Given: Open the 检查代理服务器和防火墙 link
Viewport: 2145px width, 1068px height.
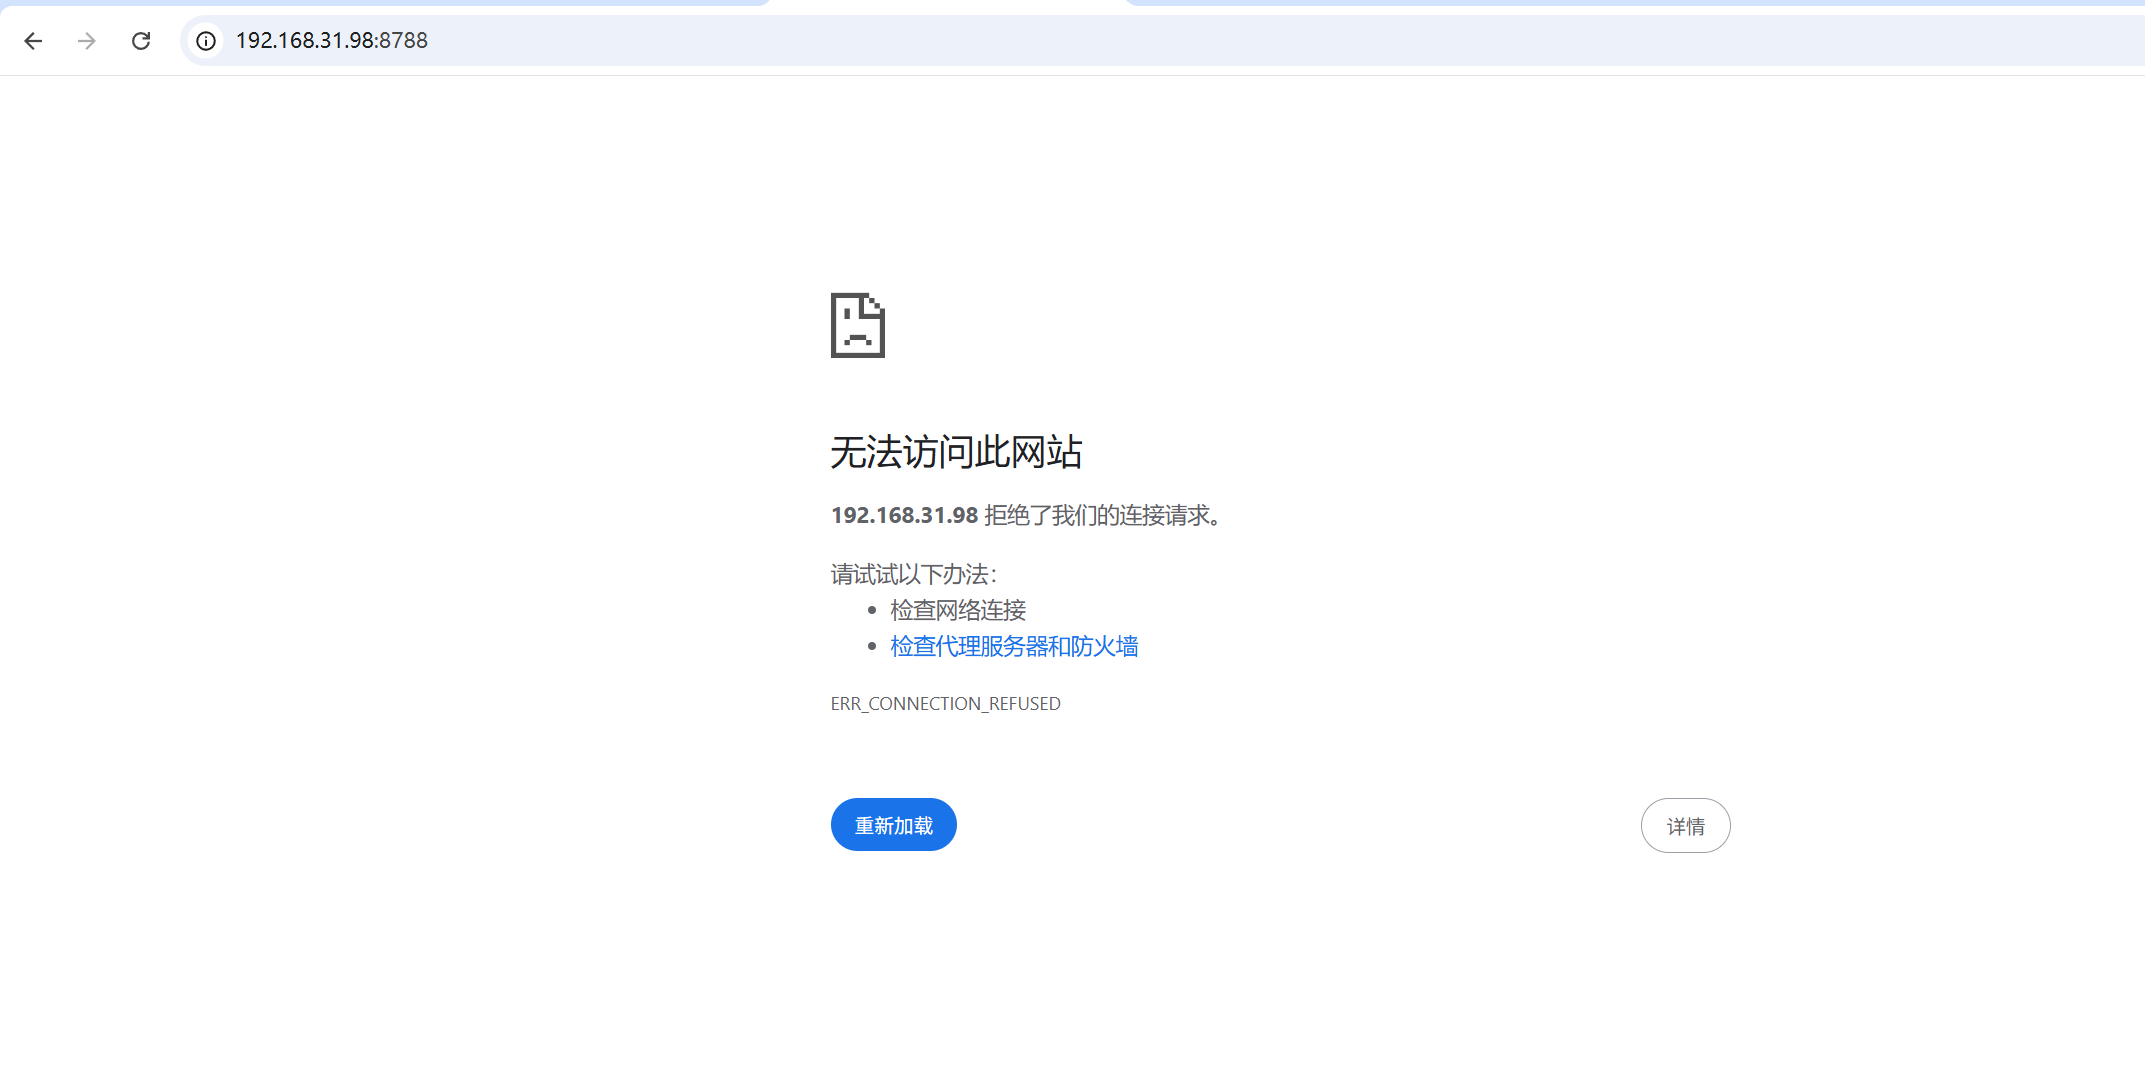Looking at the screenshot, I should (1014, 647).
